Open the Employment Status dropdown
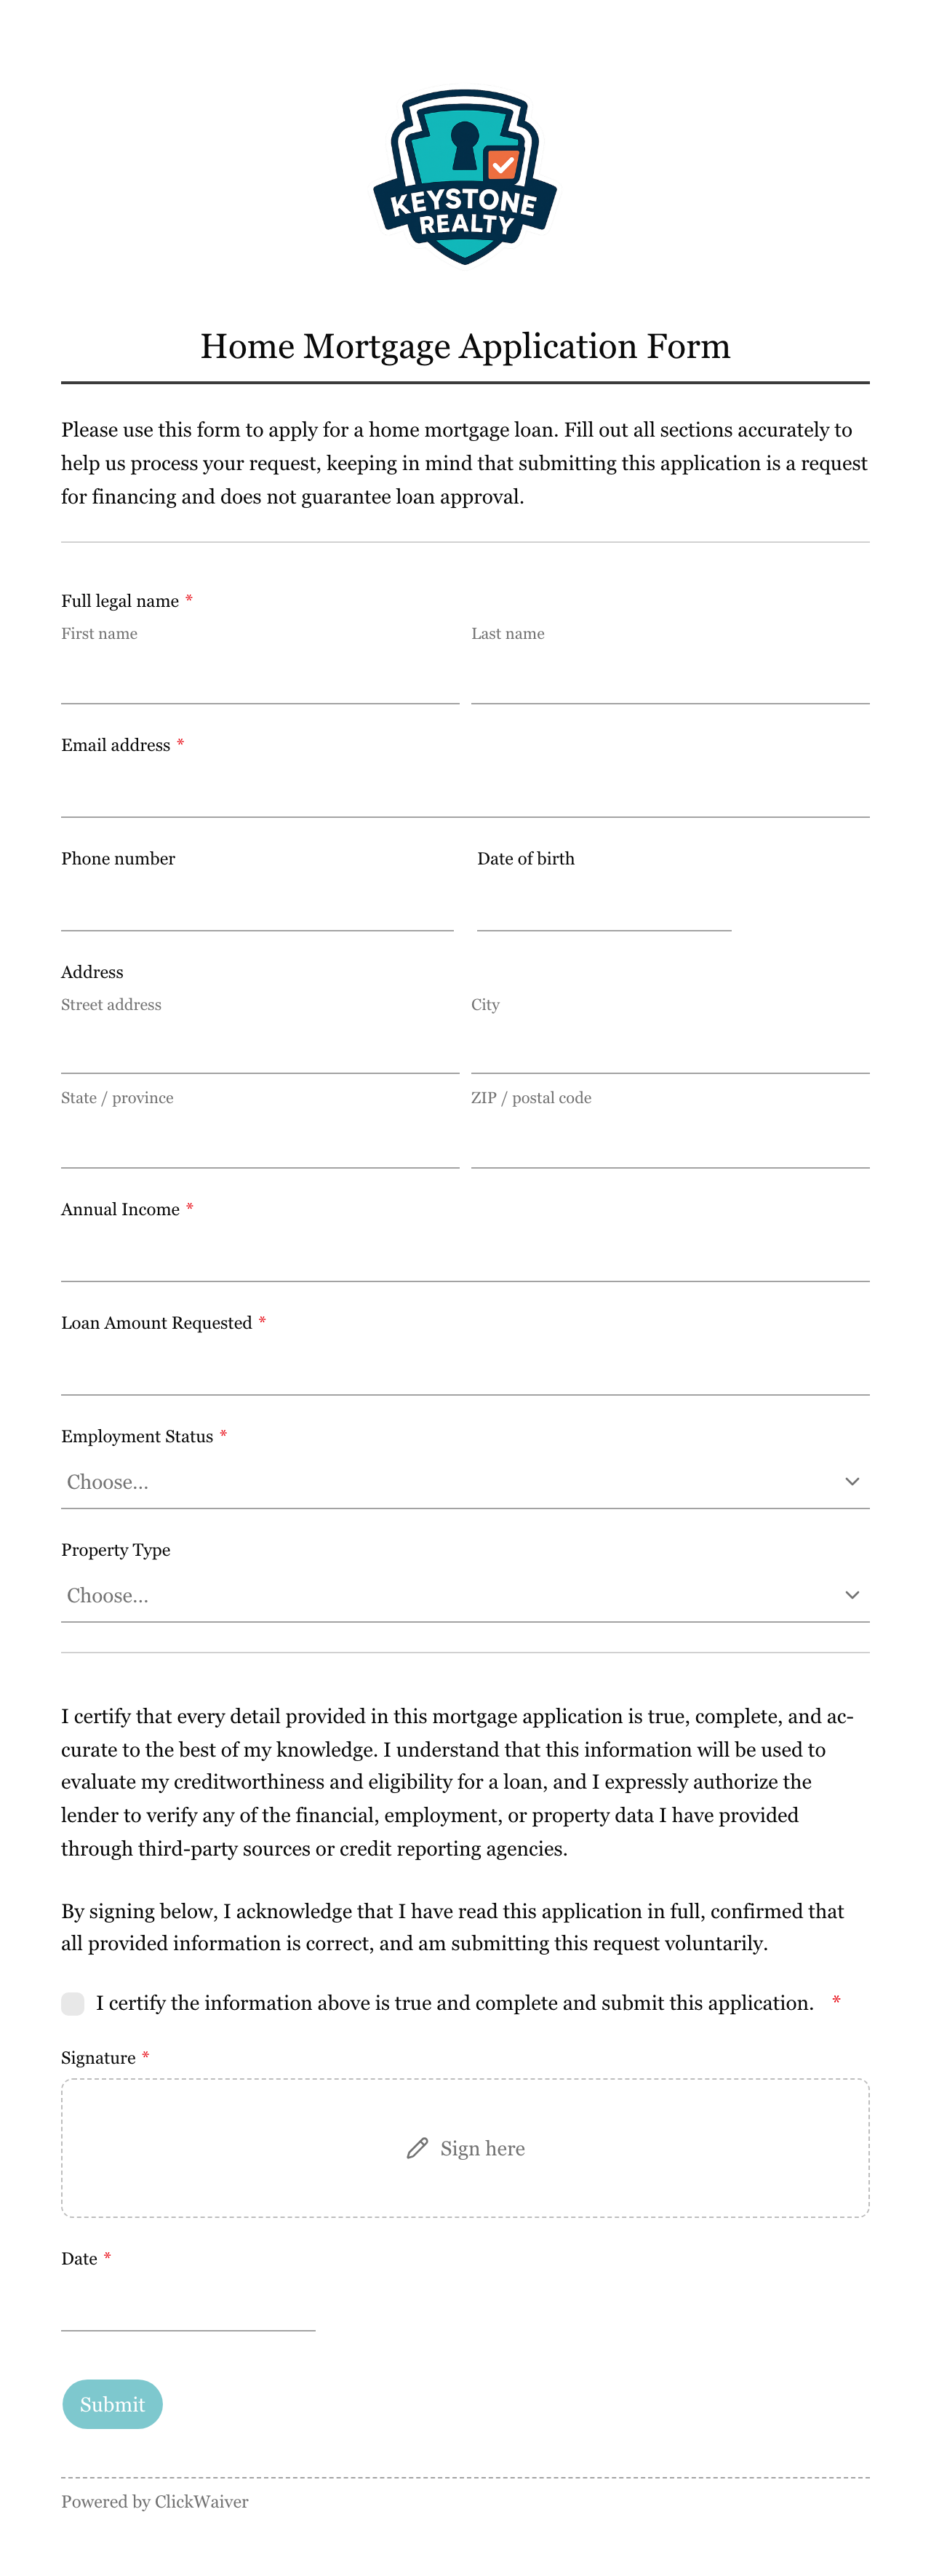 coord(465,1482)
